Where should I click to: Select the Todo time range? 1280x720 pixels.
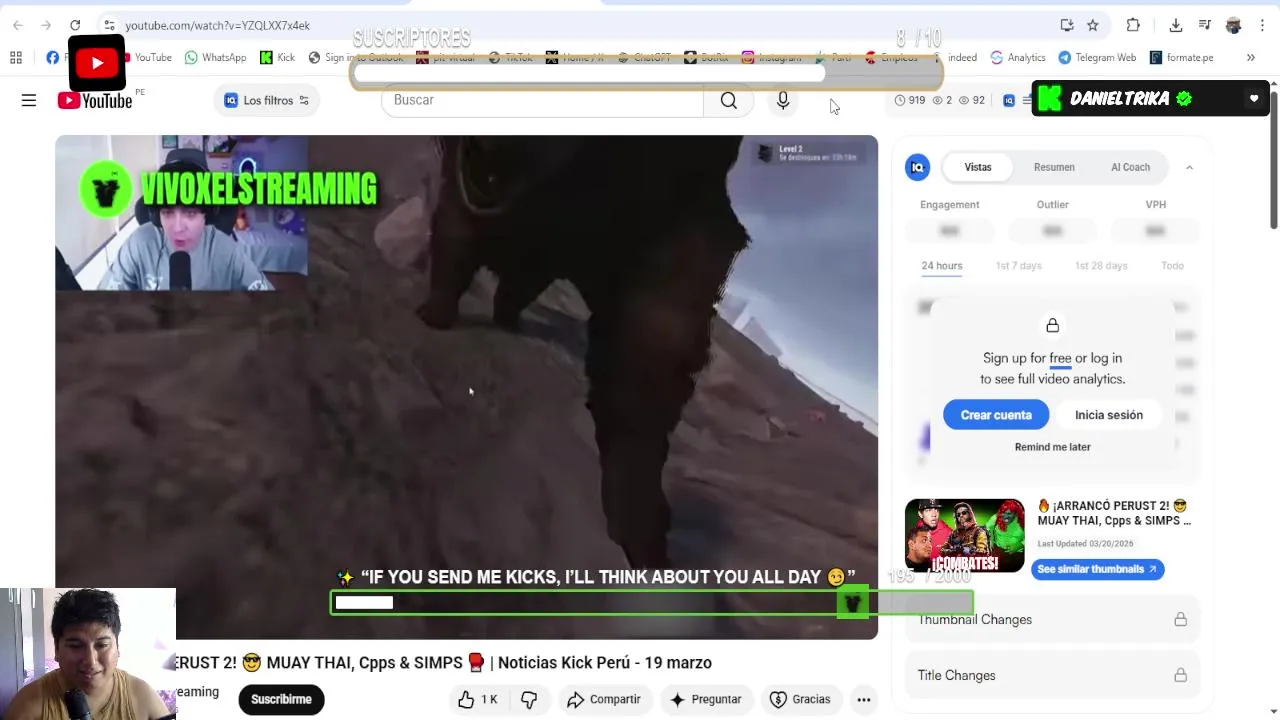(x=1172, y=265)
